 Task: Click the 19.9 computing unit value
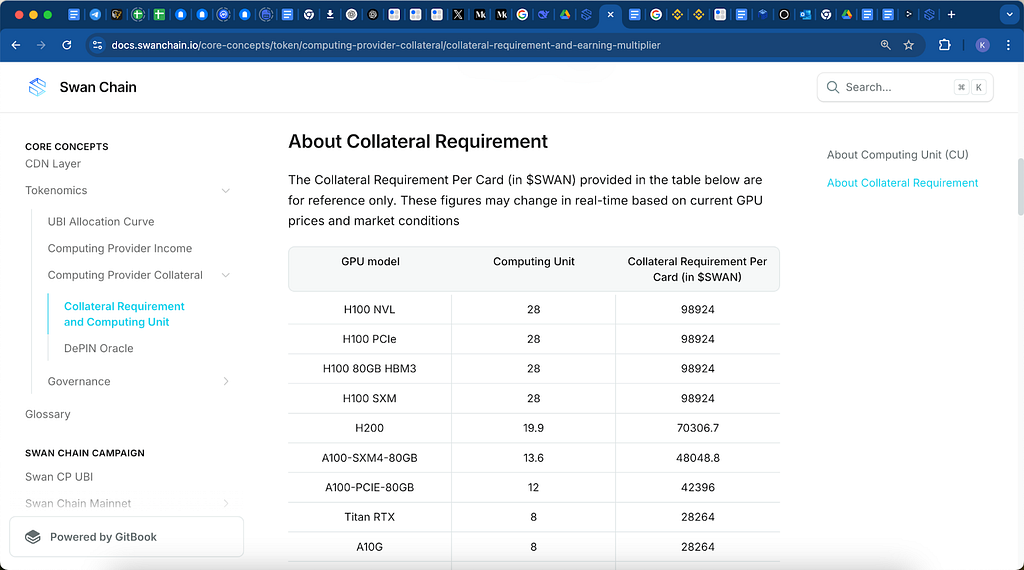coord(534,428)
